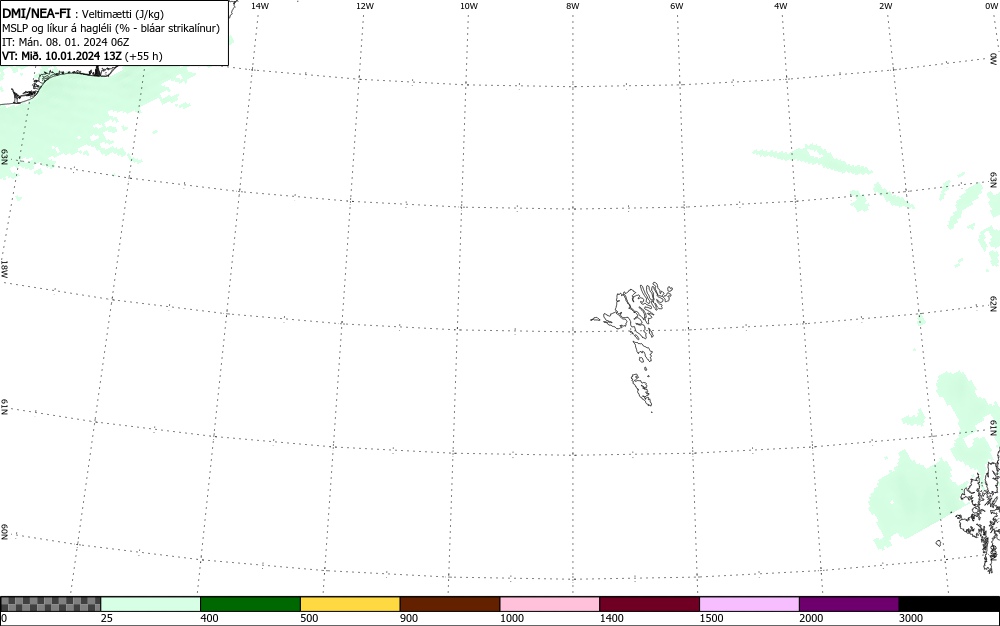Image resolution: width=1000 pixels, height=626 pixels.
Task: Click the legend value 900
Action: tap(409, 618)
